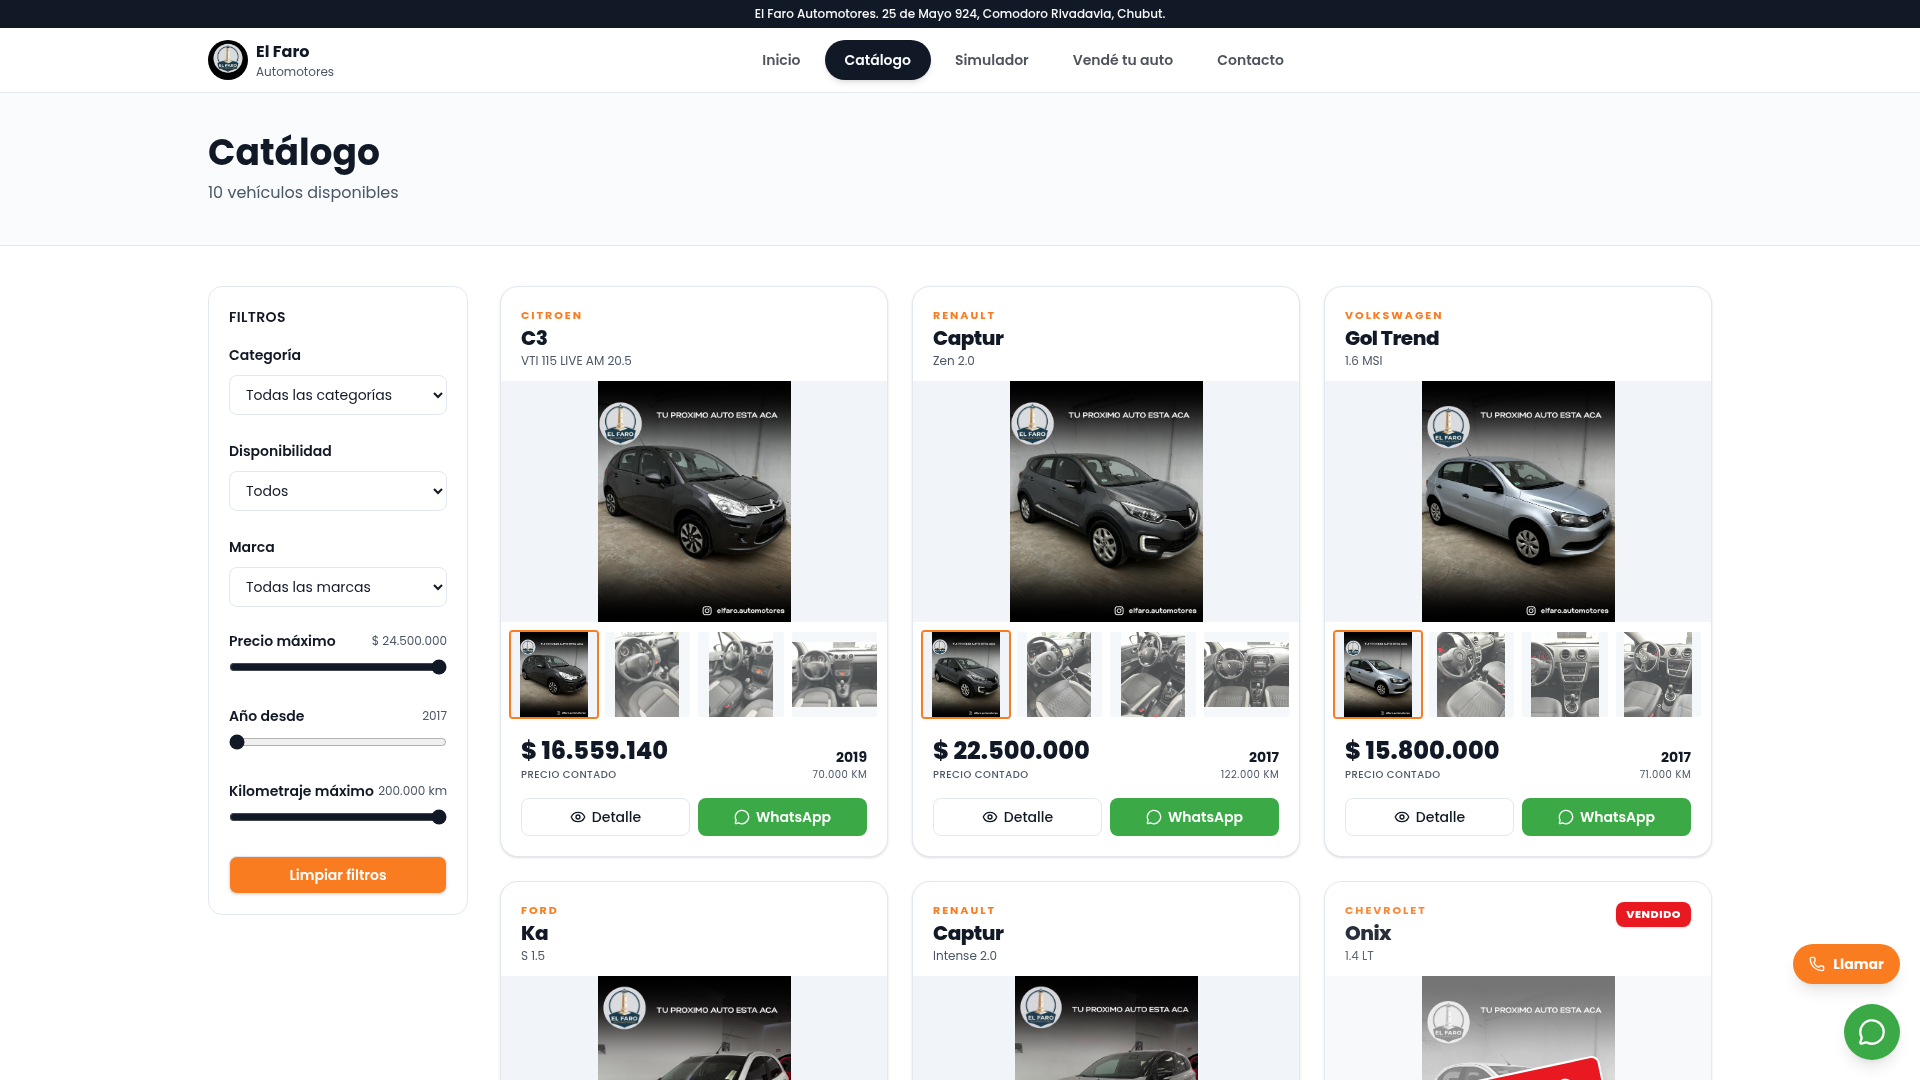Click the WhatsApp icon on the C3 card
Viewport: 1920px width, 1080px height.
point(742,817)
